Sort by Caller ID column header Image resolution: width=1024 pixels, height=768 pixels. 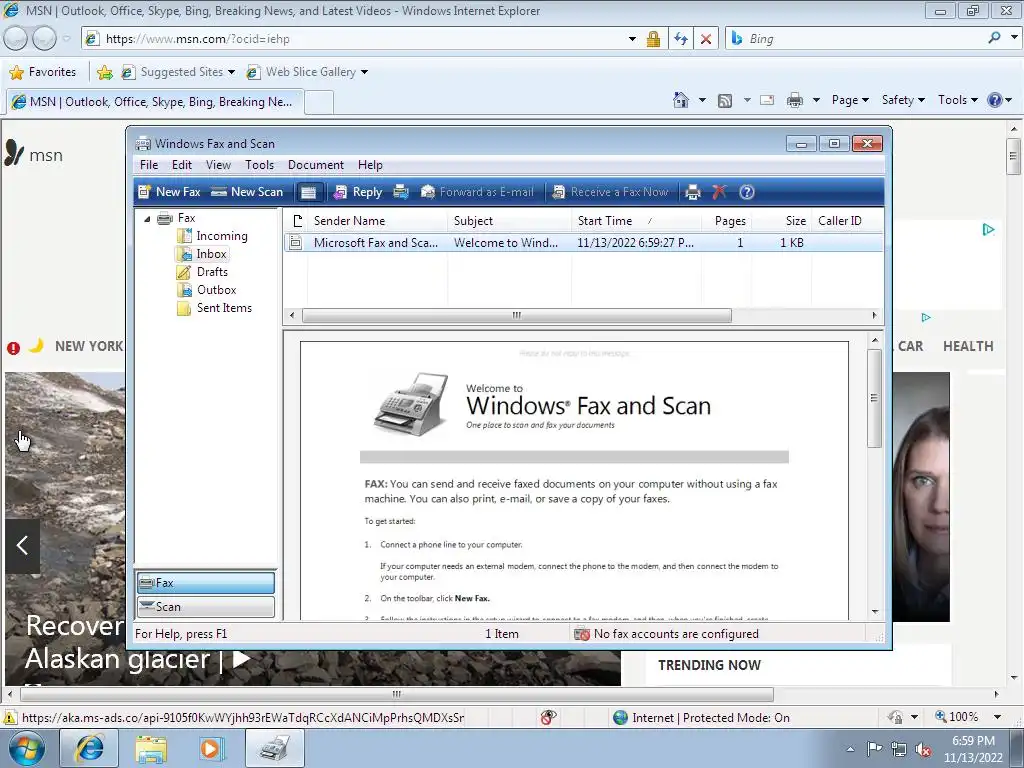pos(847,221)
